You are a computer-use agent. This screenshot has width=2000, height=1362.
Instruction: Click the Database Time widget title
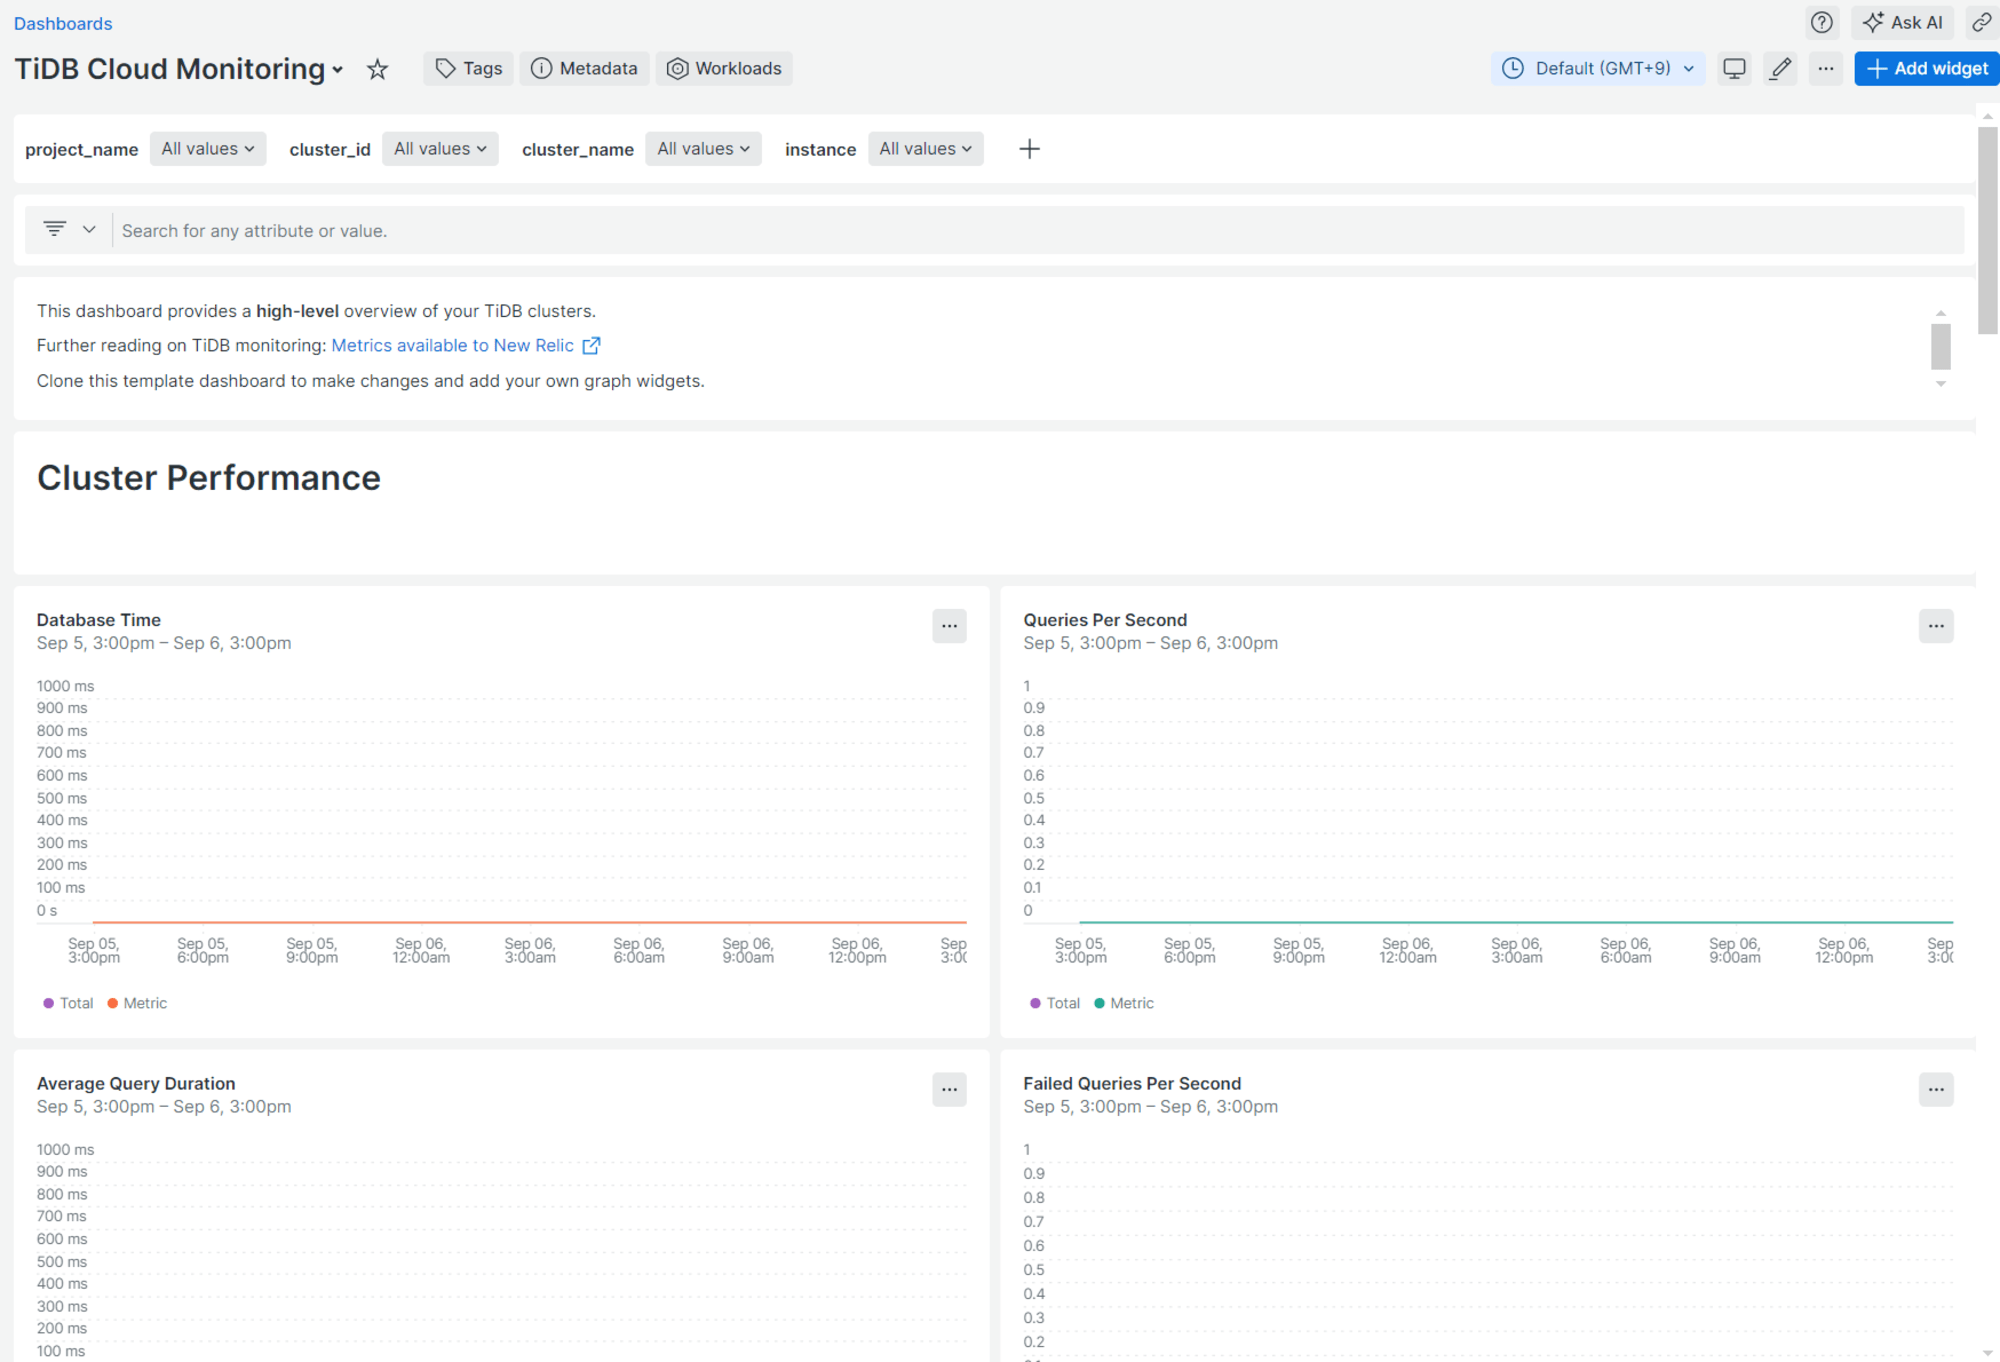[99, 620]
